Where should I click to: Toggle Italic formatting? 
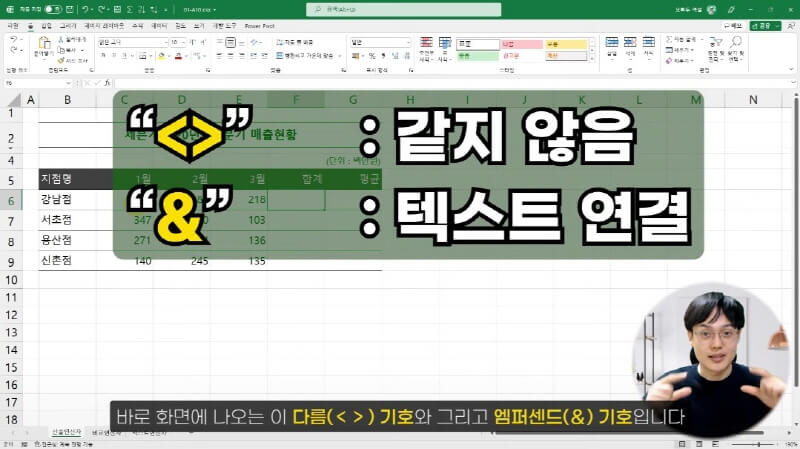point(114,56)
